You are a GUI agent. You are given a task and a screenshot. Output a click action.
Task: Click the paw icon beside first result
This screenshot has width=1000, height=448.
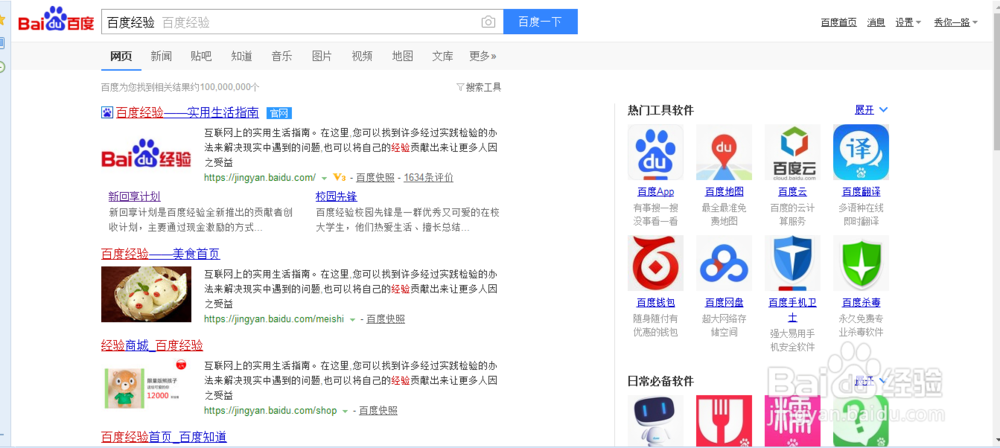pyautogui.click(x=107, y=113)
